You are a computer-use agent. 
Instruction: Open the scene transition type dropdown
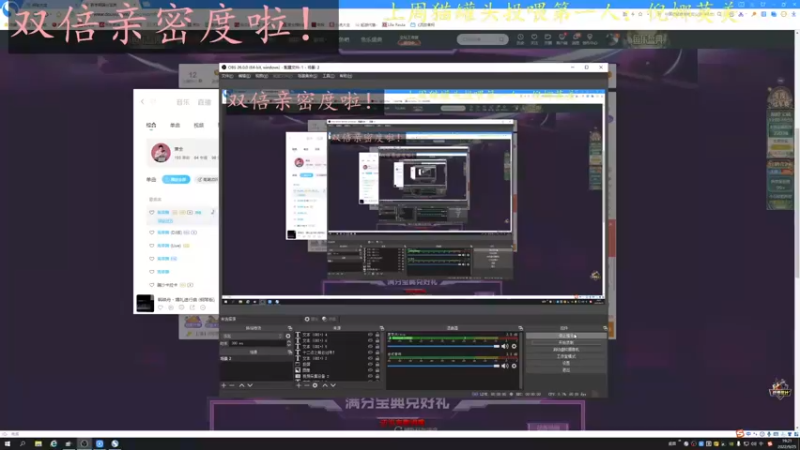coord(253,336)
